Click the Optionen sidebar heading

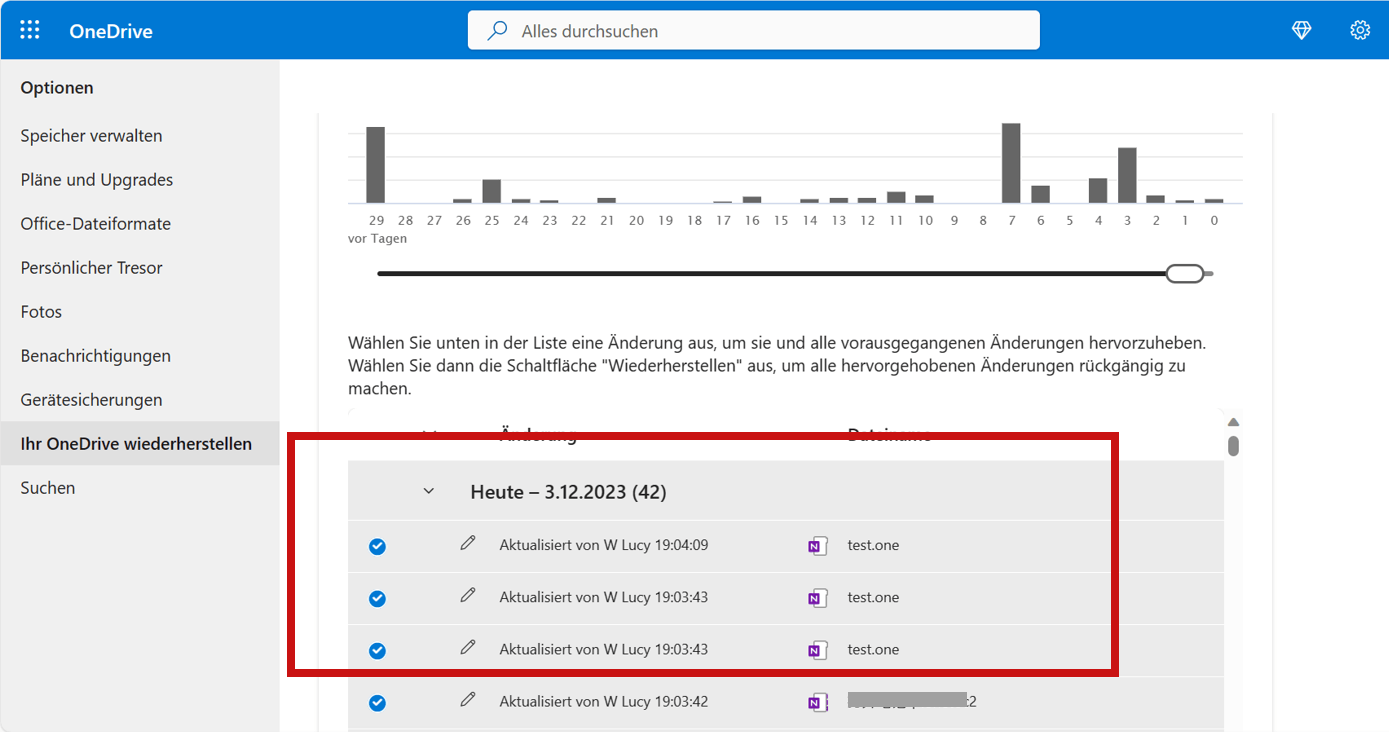57,88
